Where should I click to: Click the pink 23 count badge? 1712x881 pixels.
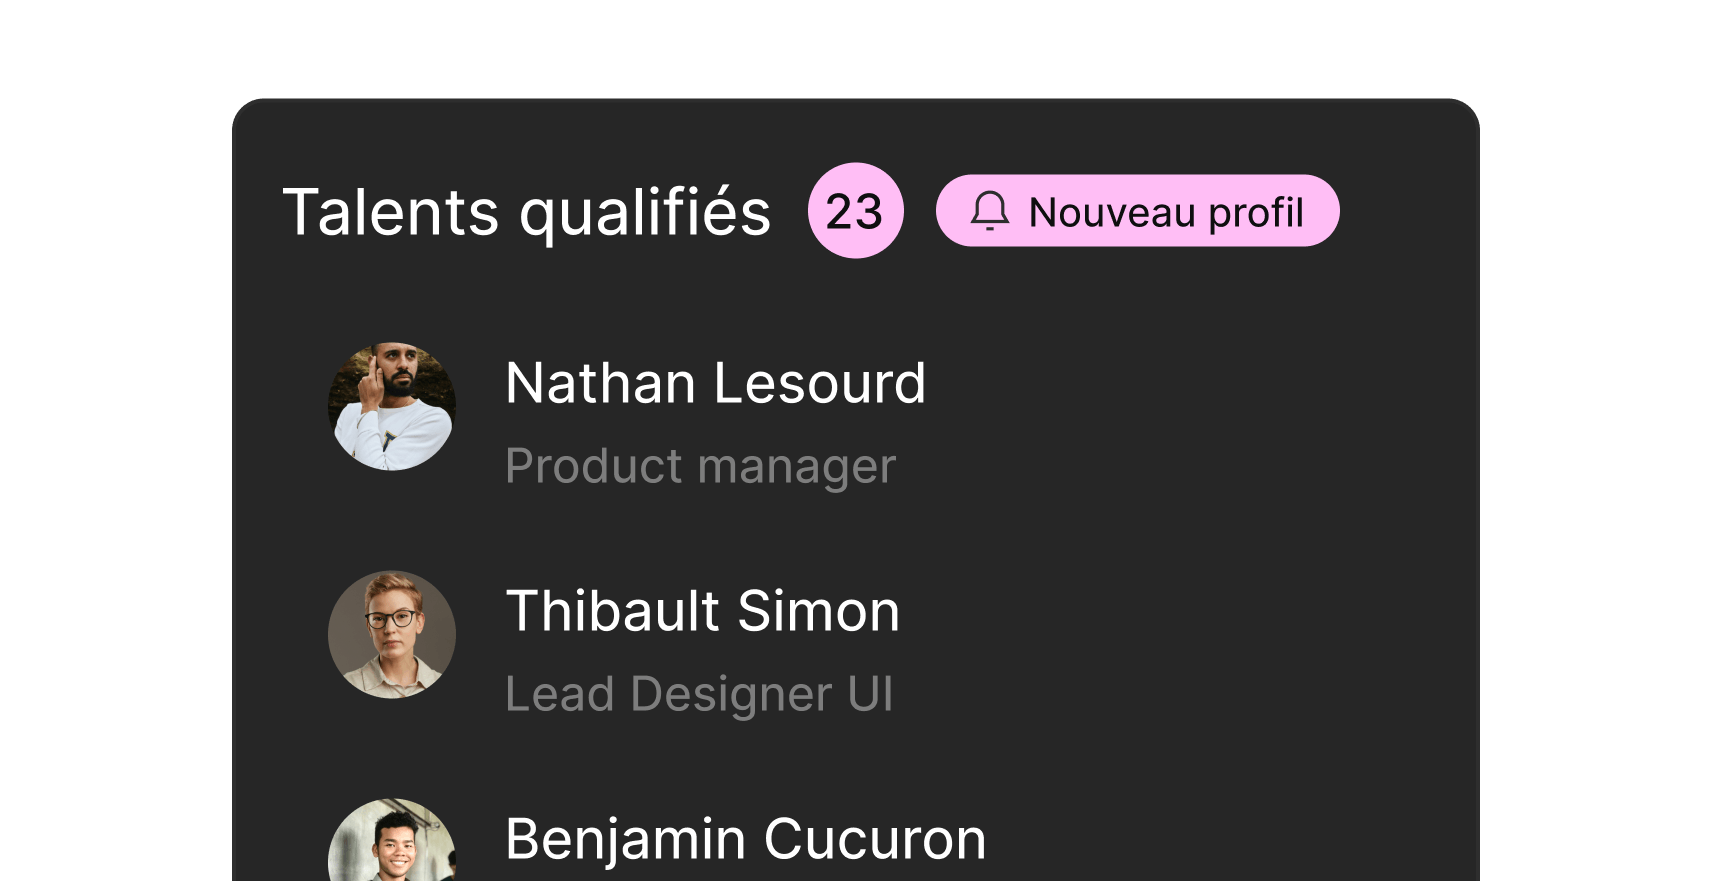pos(855,211)
